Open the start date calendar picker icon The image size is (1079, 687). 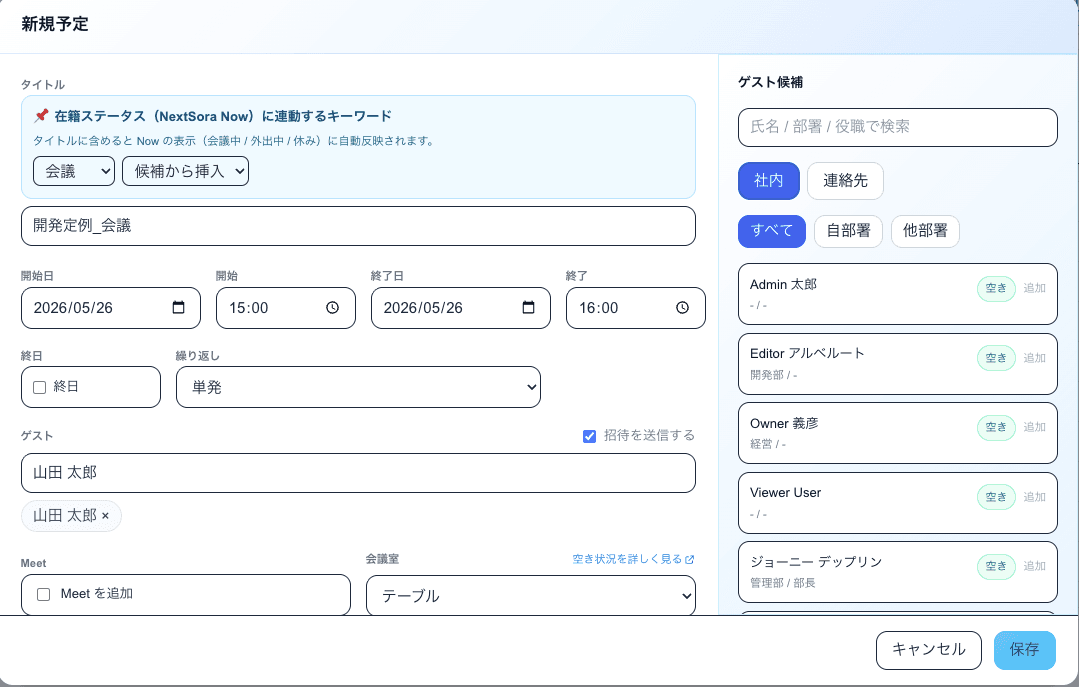pyautogui.click(x=178, y=307)
